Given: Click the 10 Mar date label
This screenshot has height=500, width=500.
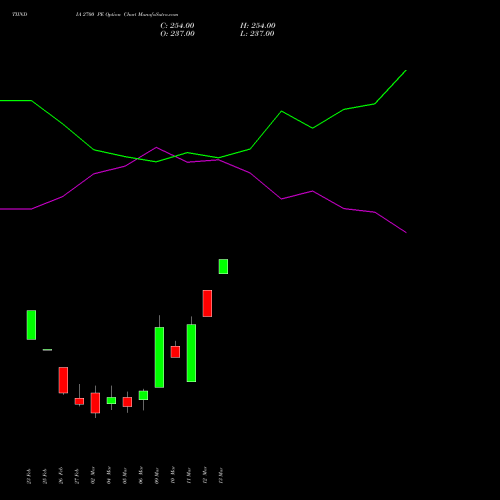Looking at the screenshot, I should click(x=173, y=475).
